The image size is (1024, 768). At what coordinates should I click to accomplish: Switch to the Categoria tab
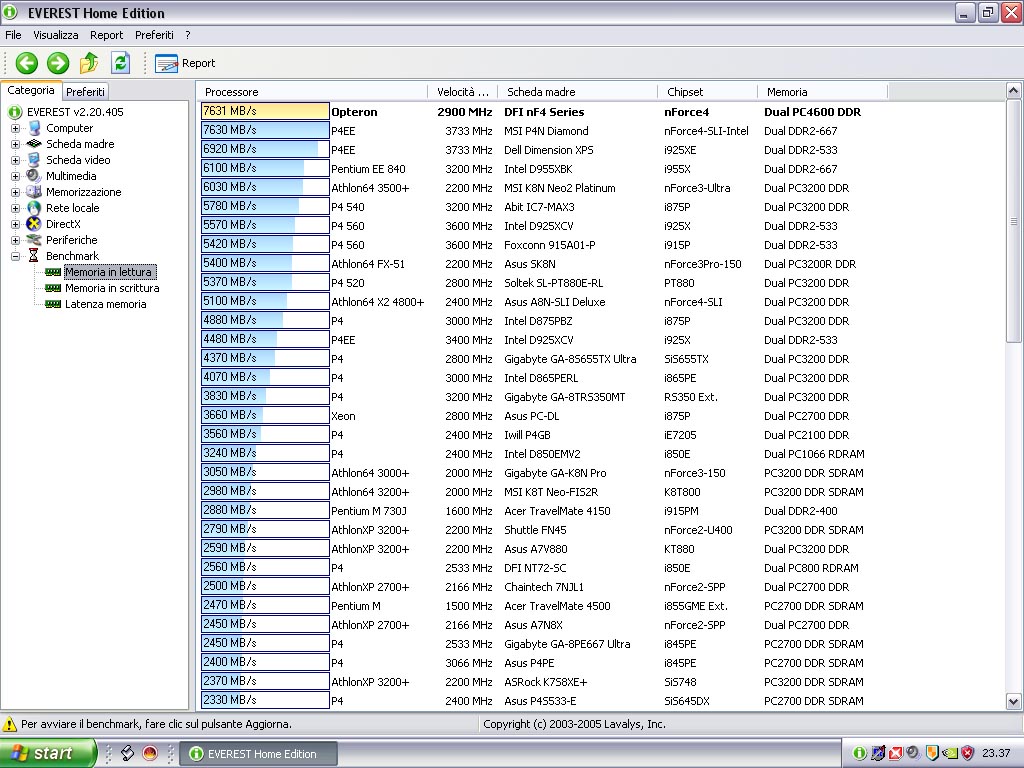pos(31,90)
